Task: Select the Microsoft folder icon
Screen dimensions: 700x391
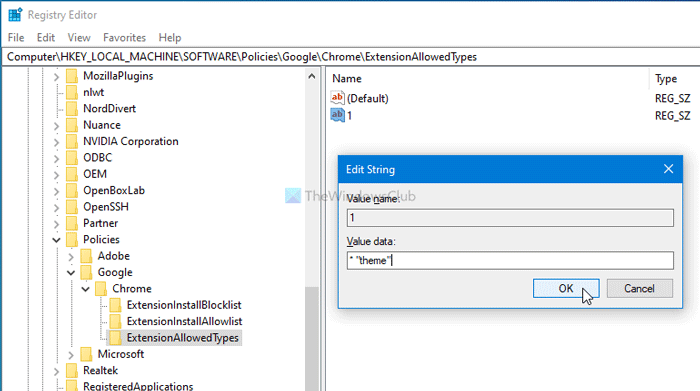Action: (x=86, y=354)
